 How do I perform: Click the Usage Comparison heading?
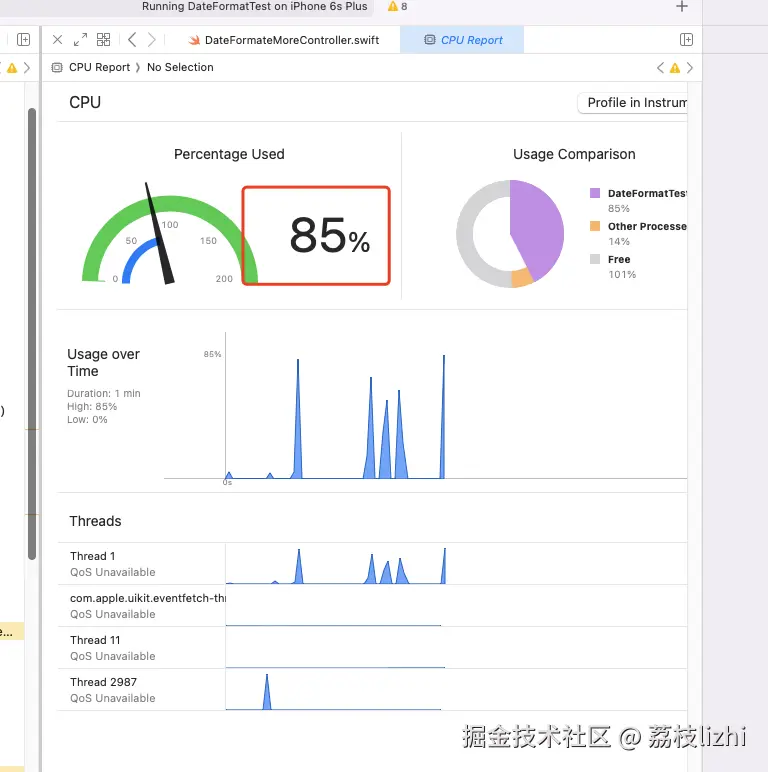(x=574, y=154)
